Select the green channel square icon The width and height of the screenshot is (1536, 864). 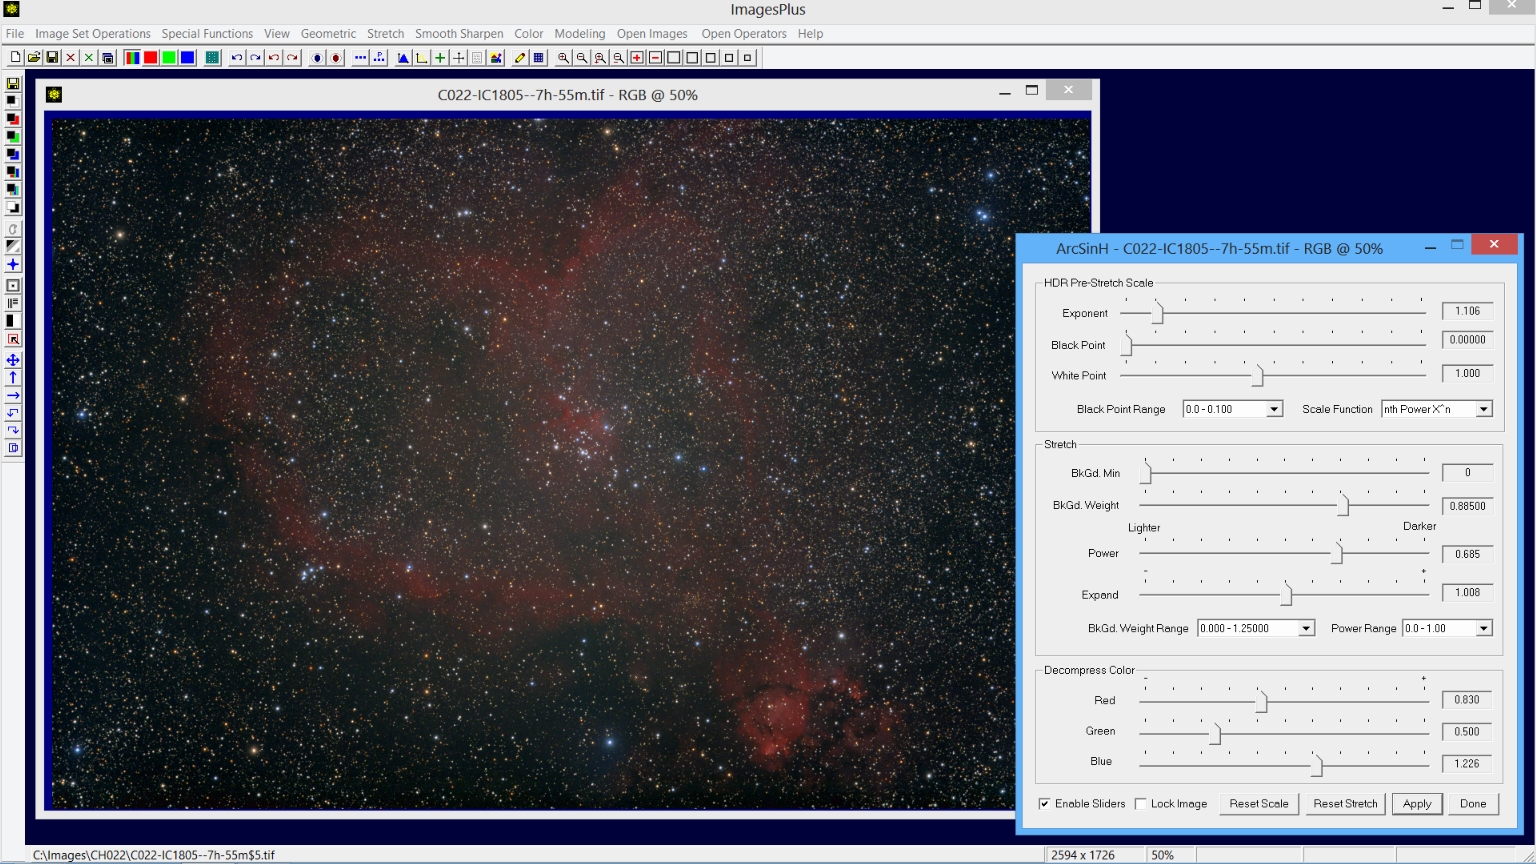pos(169,58)
